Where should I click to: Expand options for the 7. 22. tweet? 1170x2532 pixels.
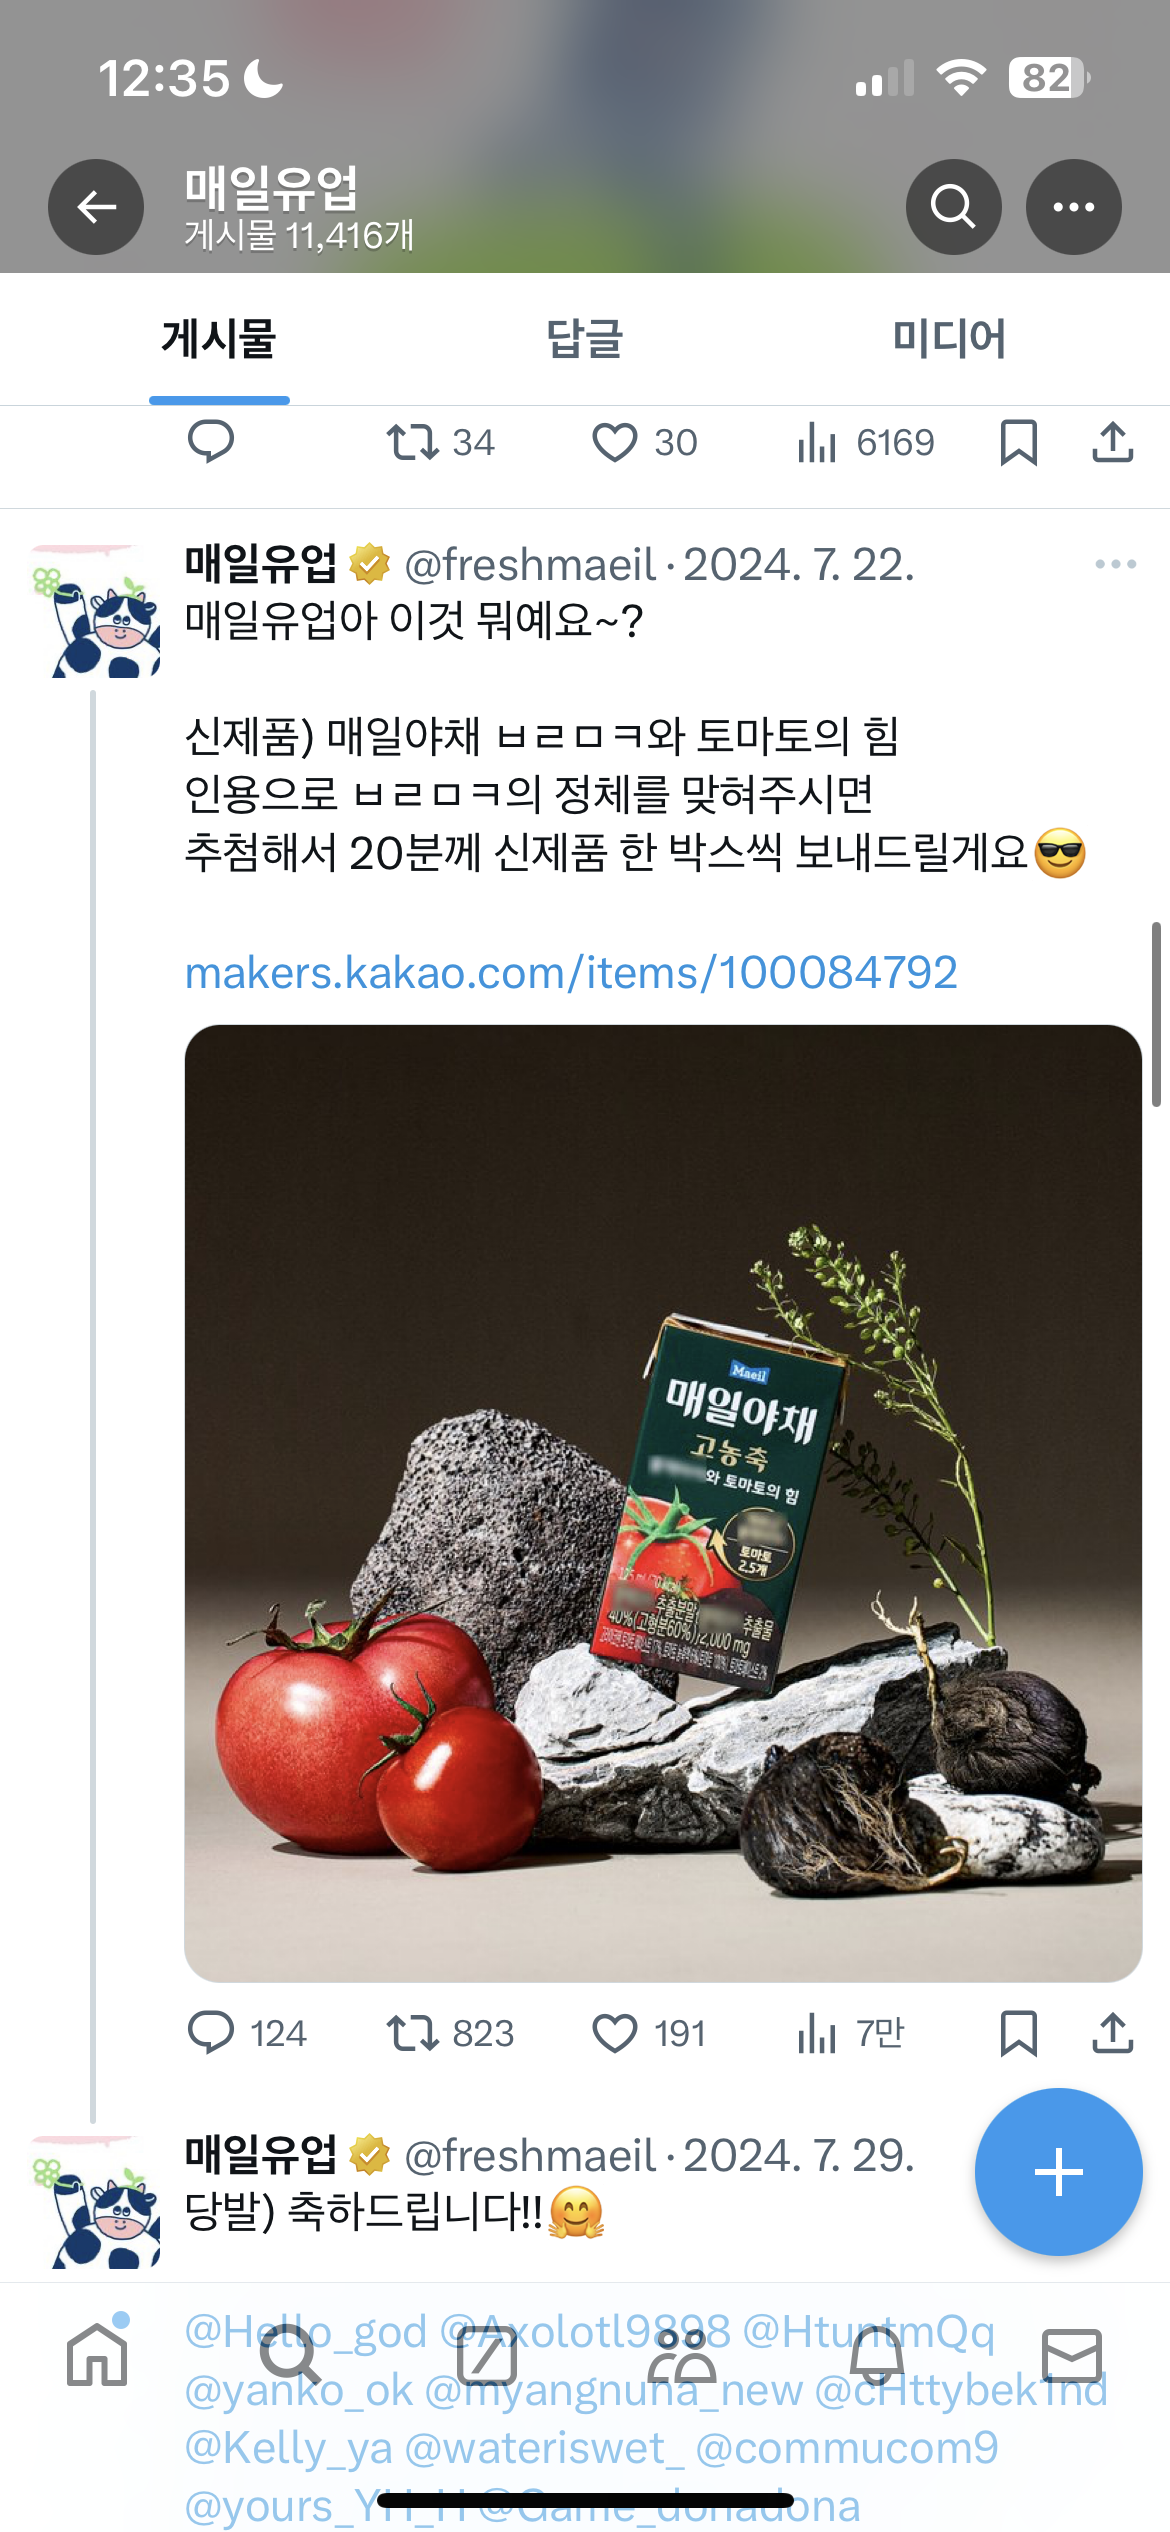(x=1115, y=564)
